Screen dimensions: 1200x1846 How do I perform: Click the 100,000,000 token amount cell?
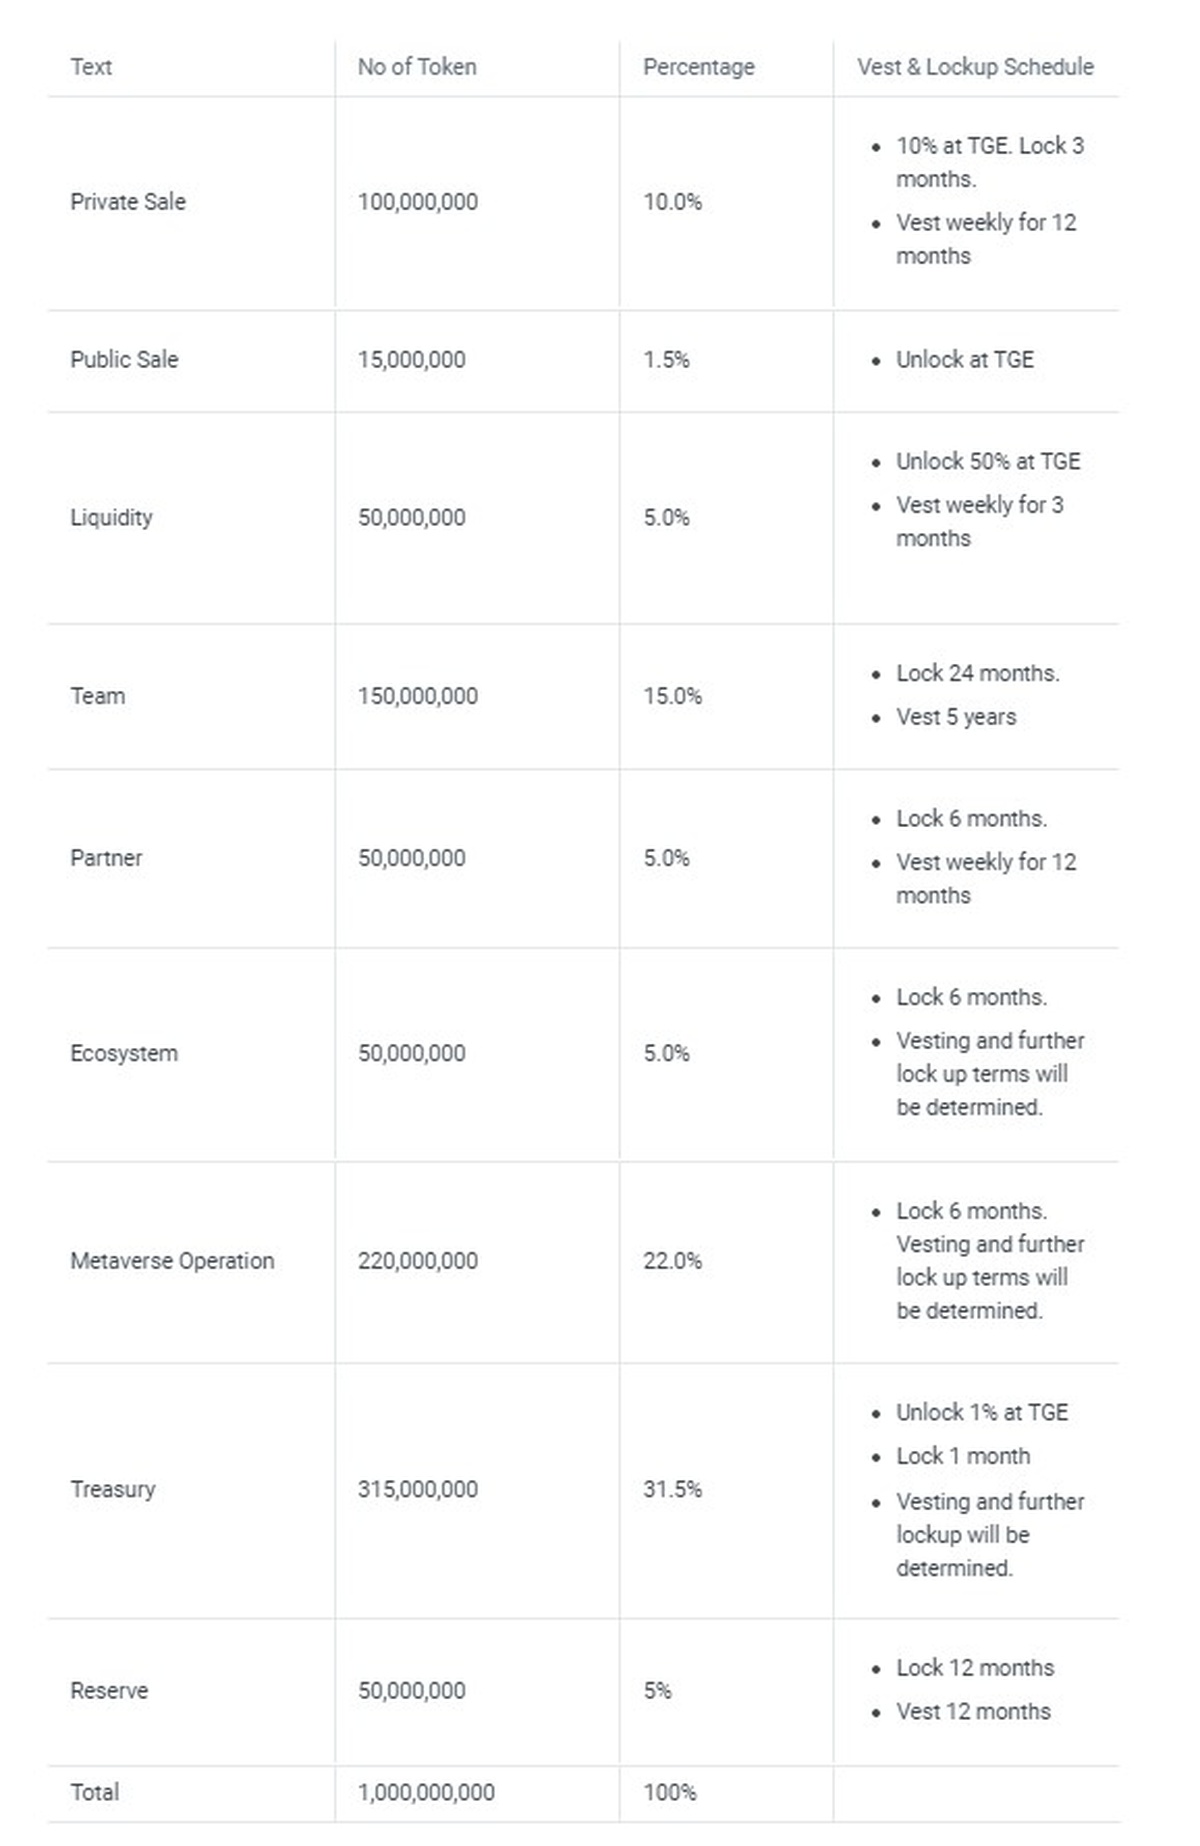tap(418, 202)
